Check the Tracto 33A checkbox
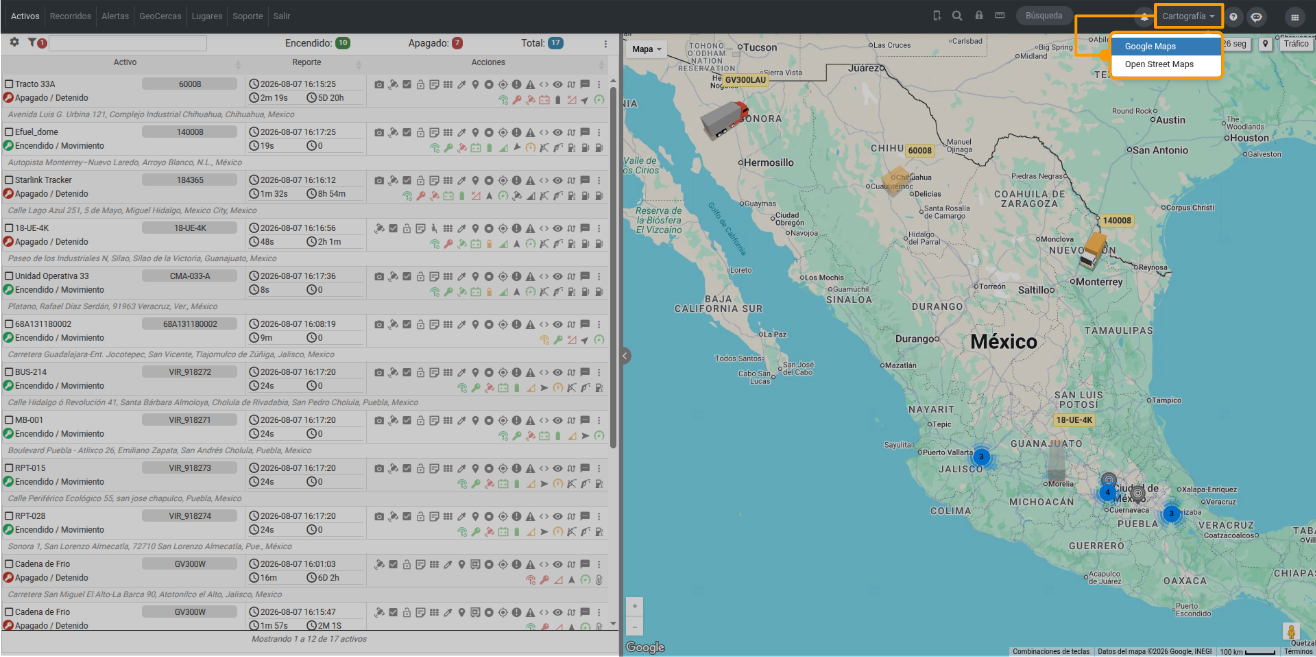The width and height of the screenshot is (1316, 657). 9,85
